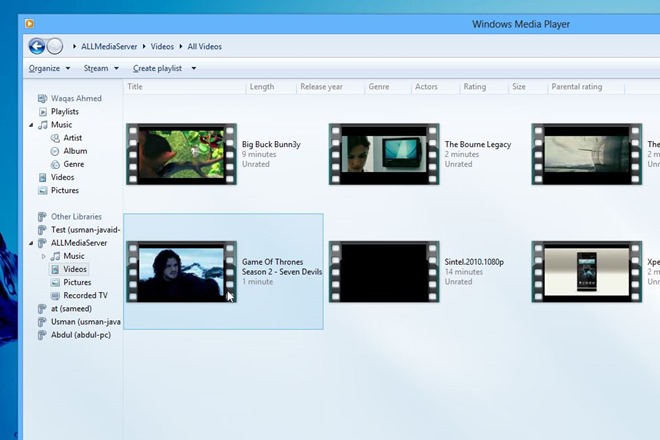The image size is (660, 440).
Task: Click the Usman (usman-java library icon
Action: pyautogui.click(x=42, y=322)
